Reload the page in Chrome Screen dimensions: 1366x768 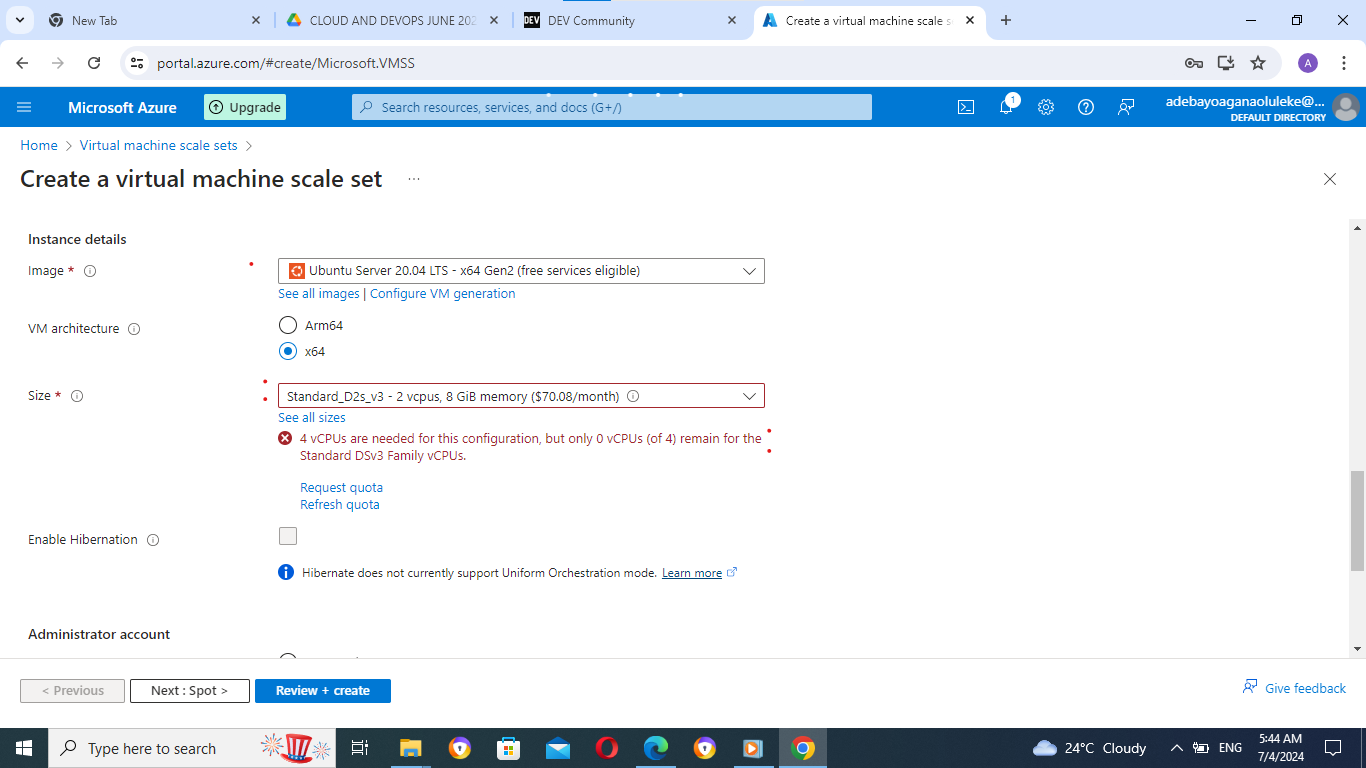pyautogui.click(x=94, y=63)
